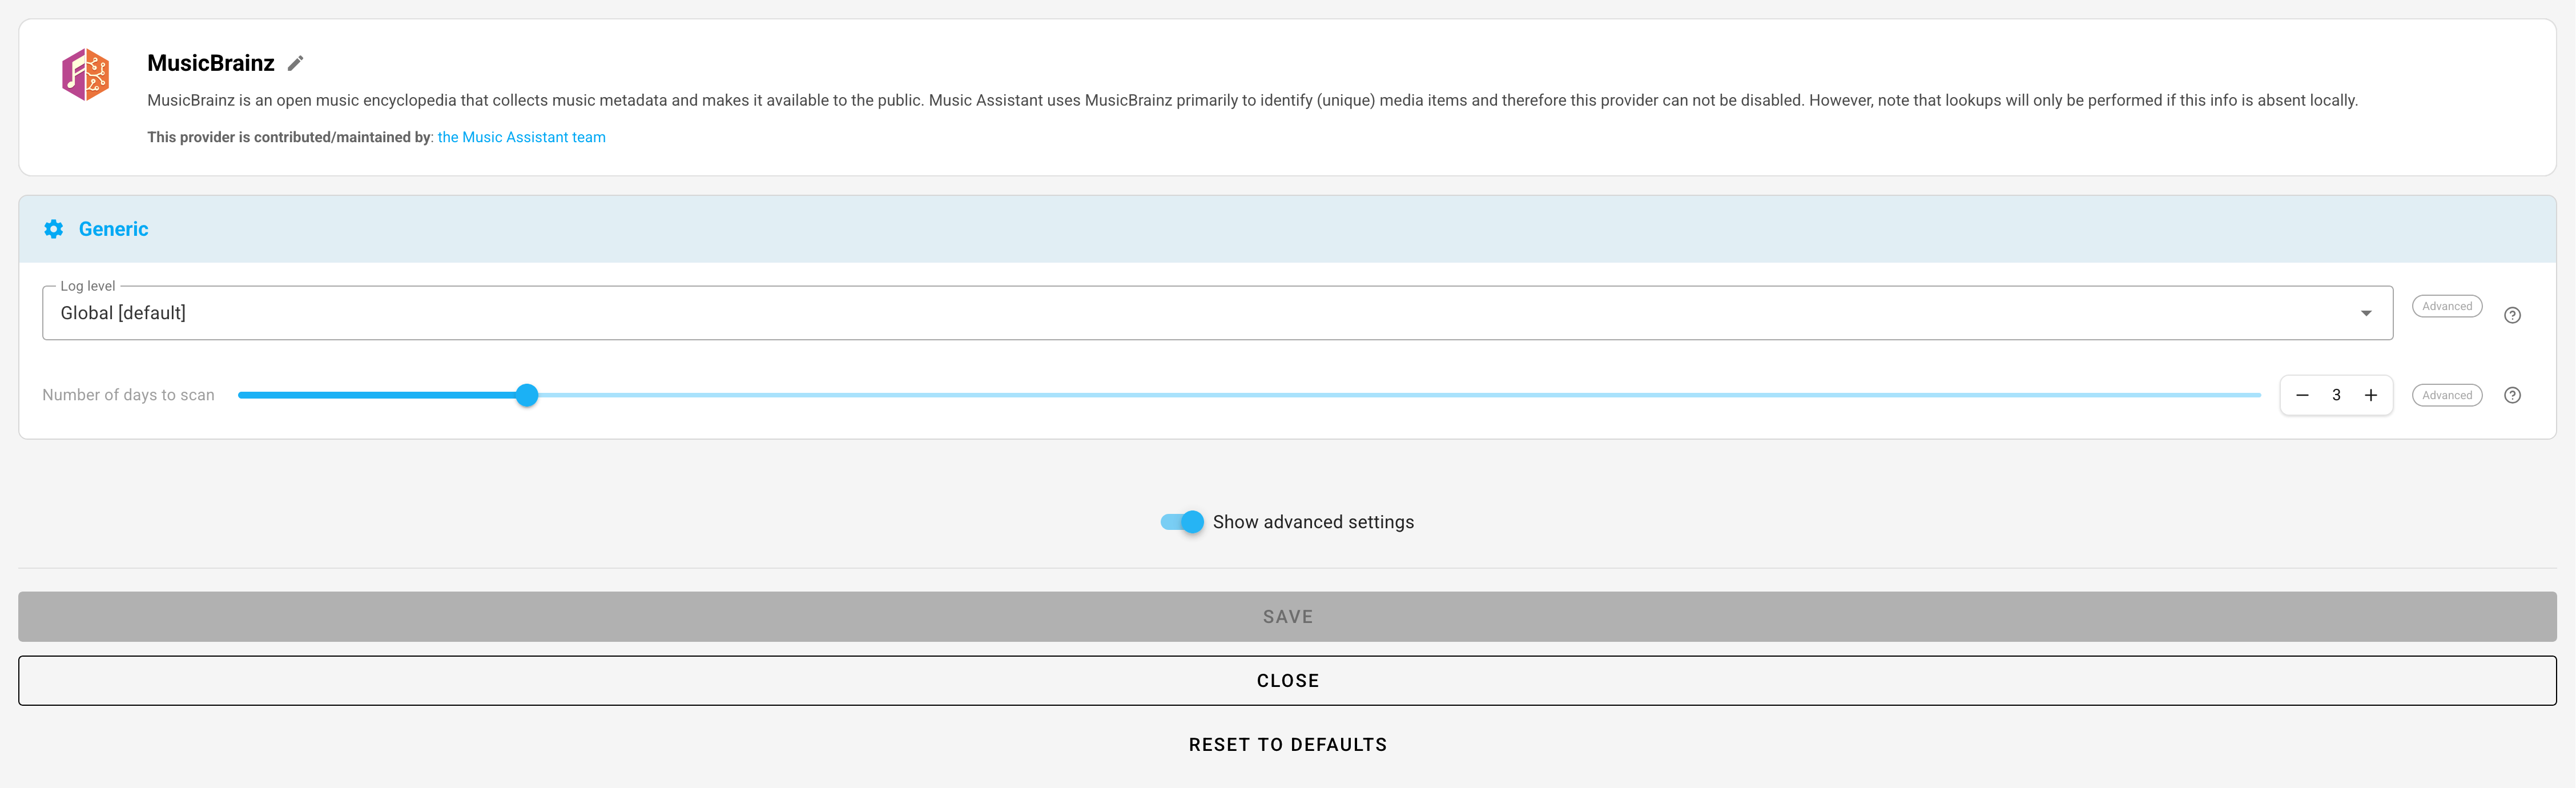The image size is (2576, 788).
Task: Reset settings to defaults
Action: pos(1287,745)
